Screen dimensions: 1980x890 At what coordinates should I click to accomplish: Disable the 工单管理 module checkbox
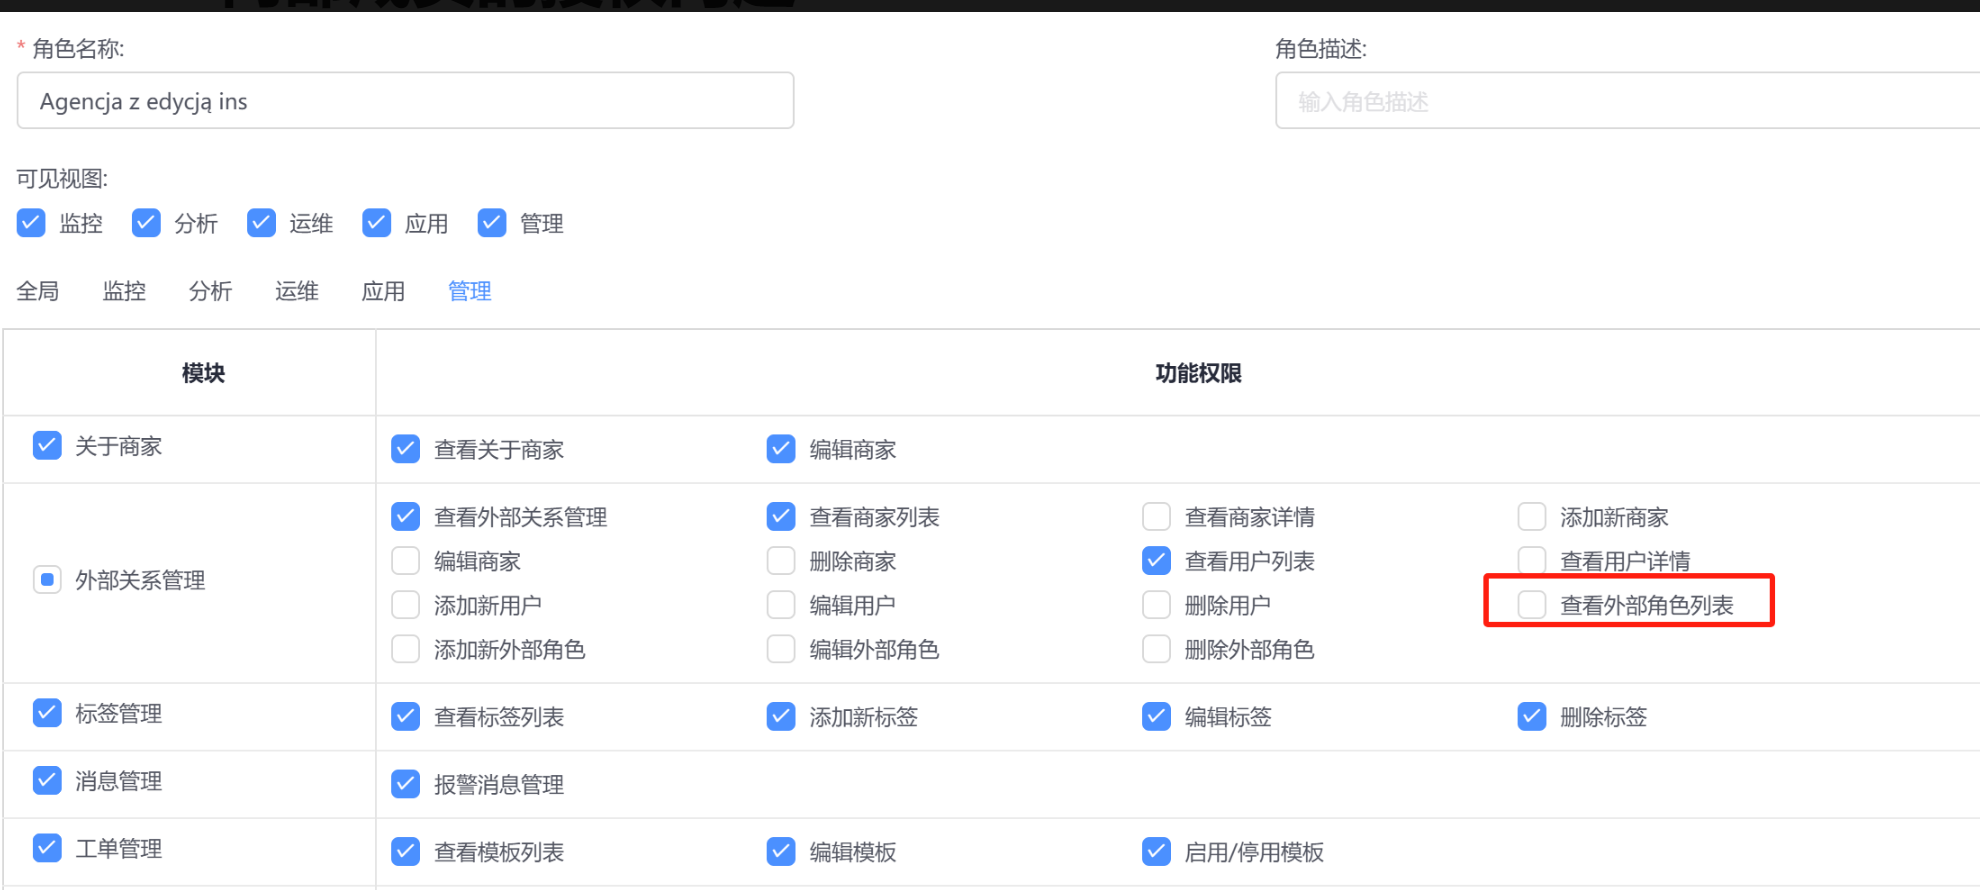[47, 848]
